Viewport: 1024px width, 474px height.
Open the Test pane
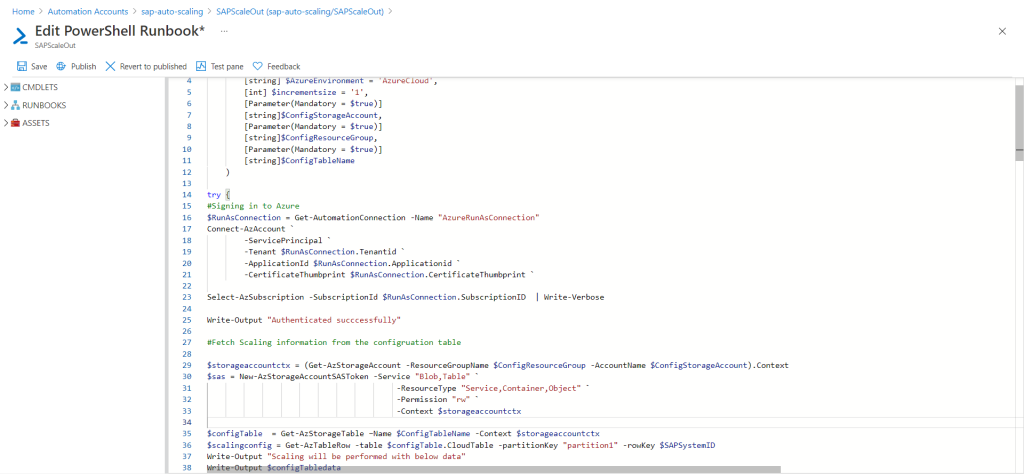(x=219, y=67)
